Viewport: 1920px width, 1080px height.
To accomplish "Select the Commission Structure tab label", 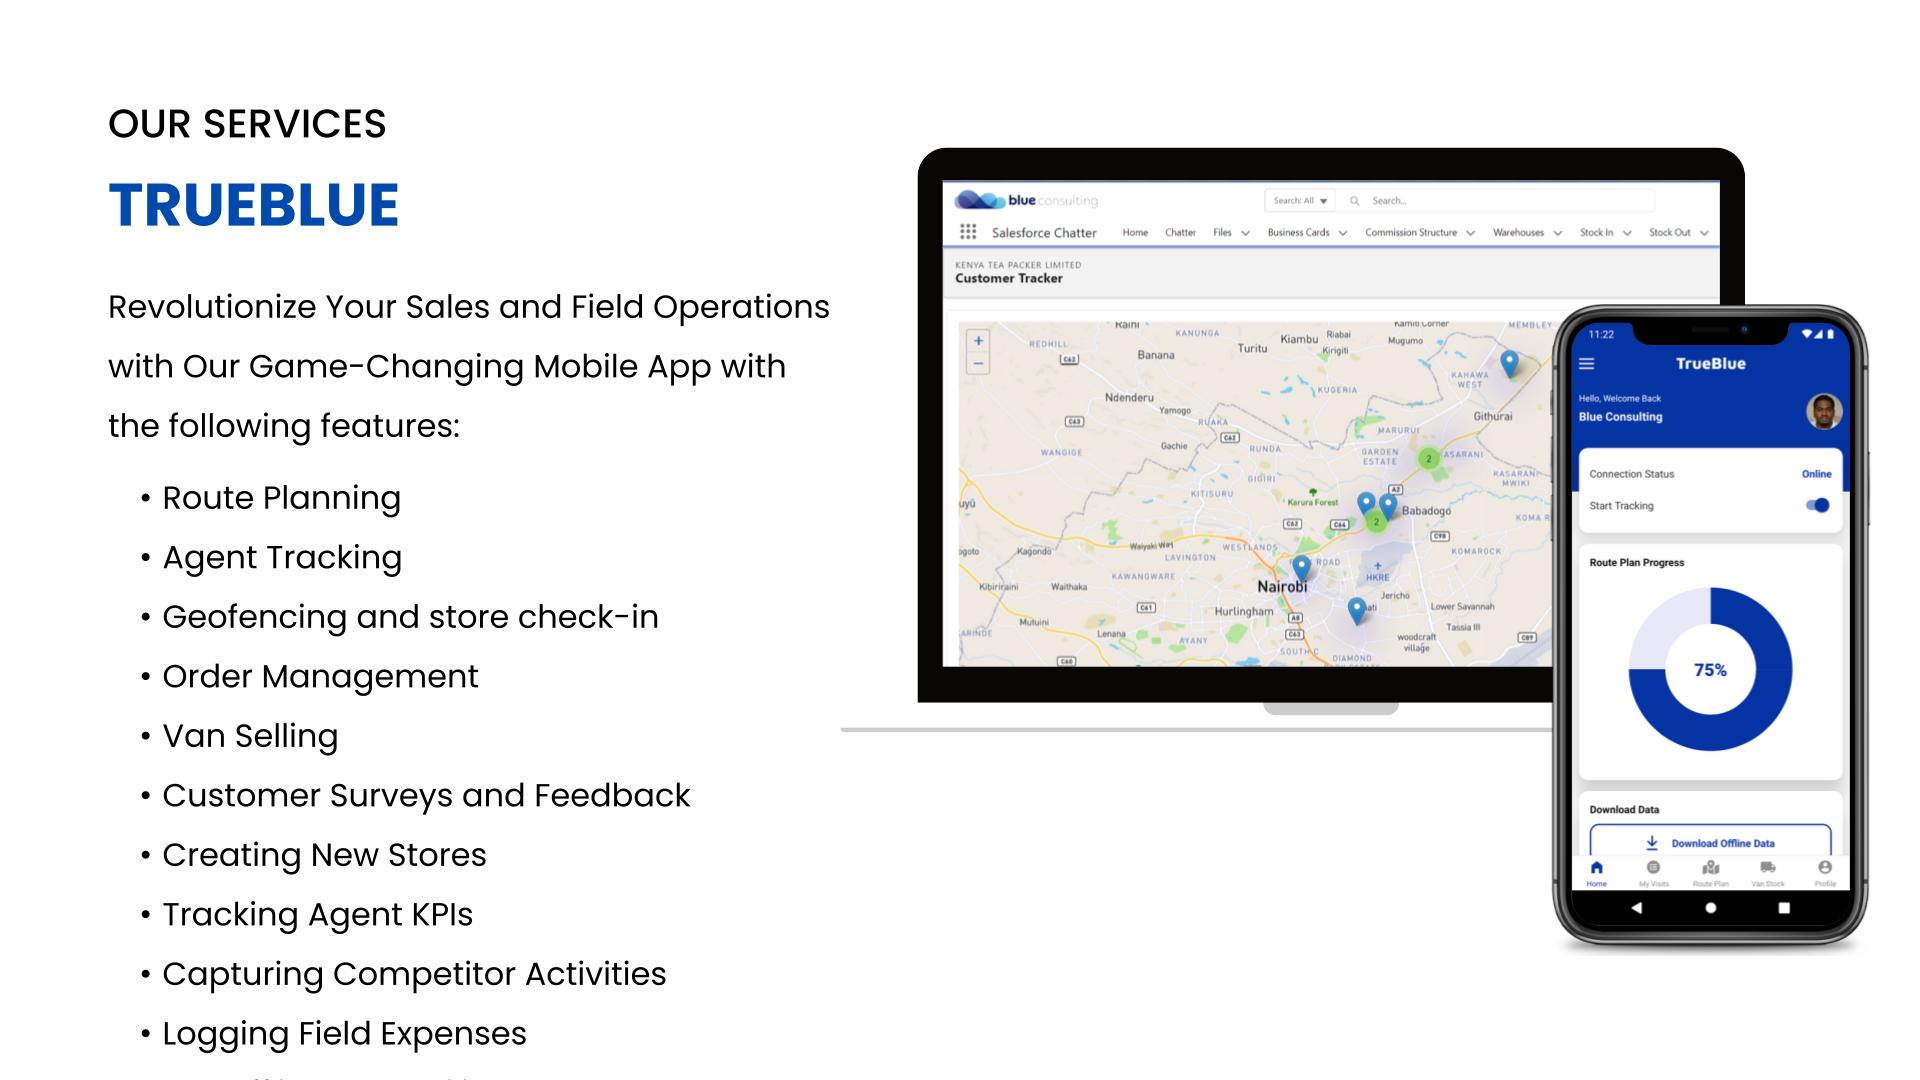I will tap(1411, 232).
